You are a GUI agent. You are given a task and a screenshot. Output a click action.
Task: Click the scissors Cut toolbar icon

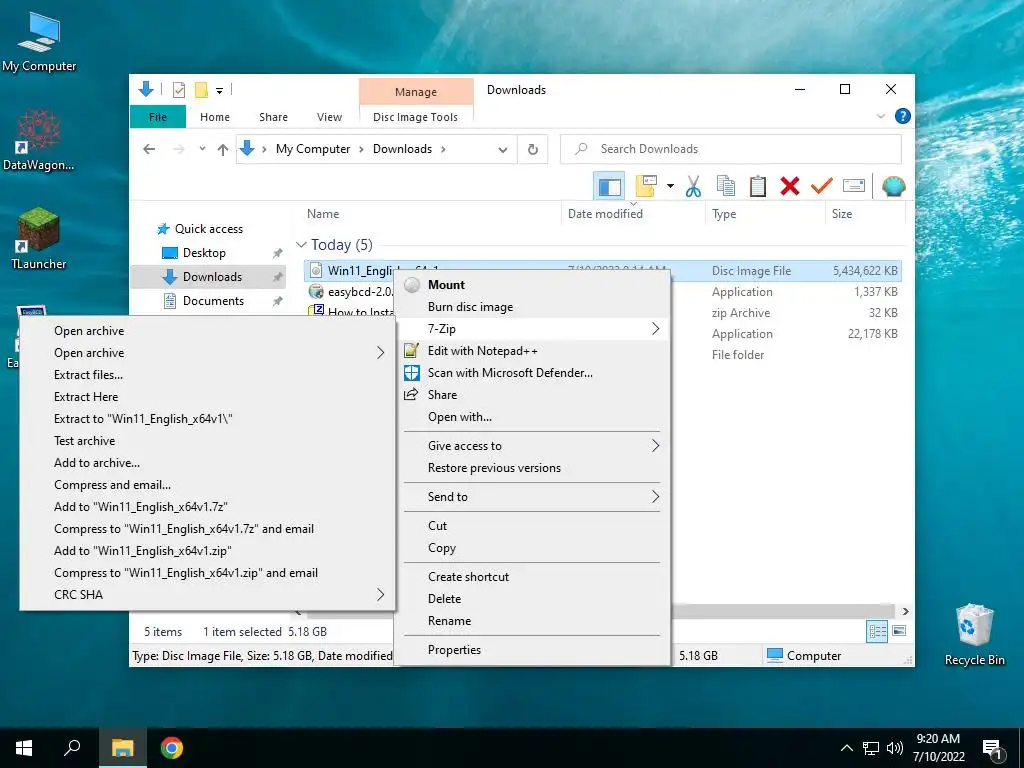(693, 187)
